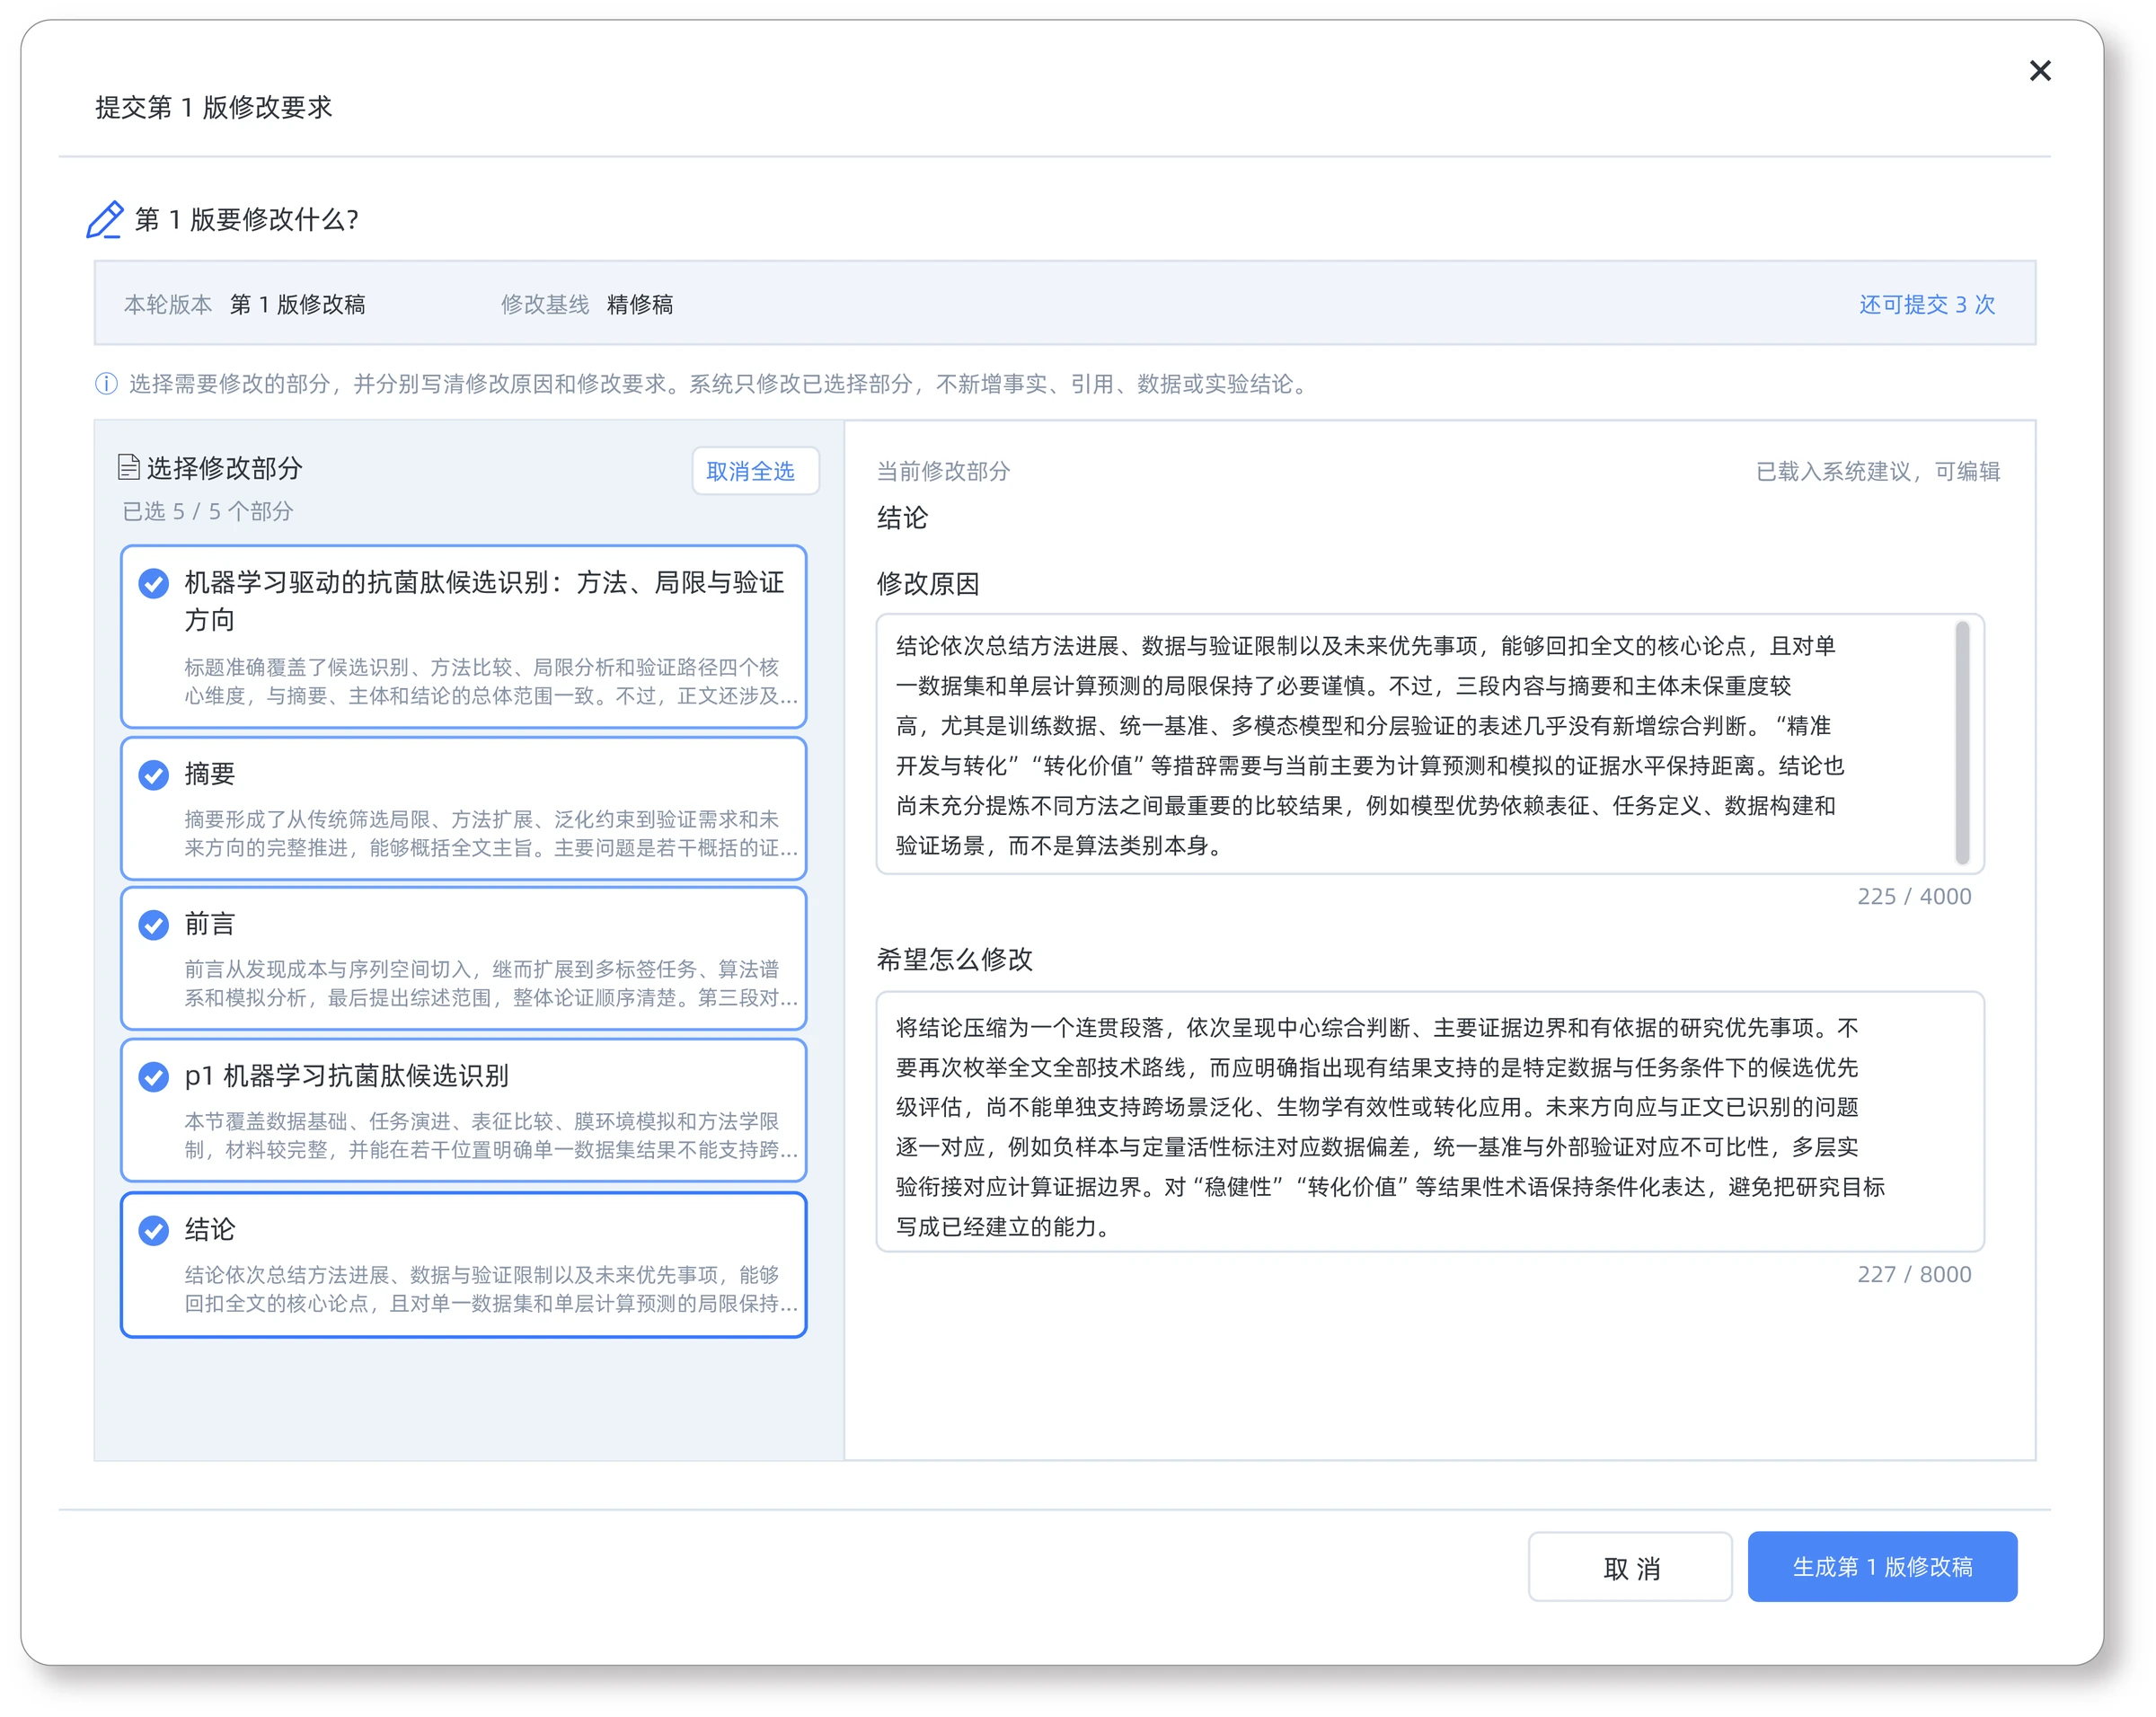Uncheck the title section 机器学习驱动的抗菌肽候选识别
The image size is (2156, 1717).
tap(154, 583)
